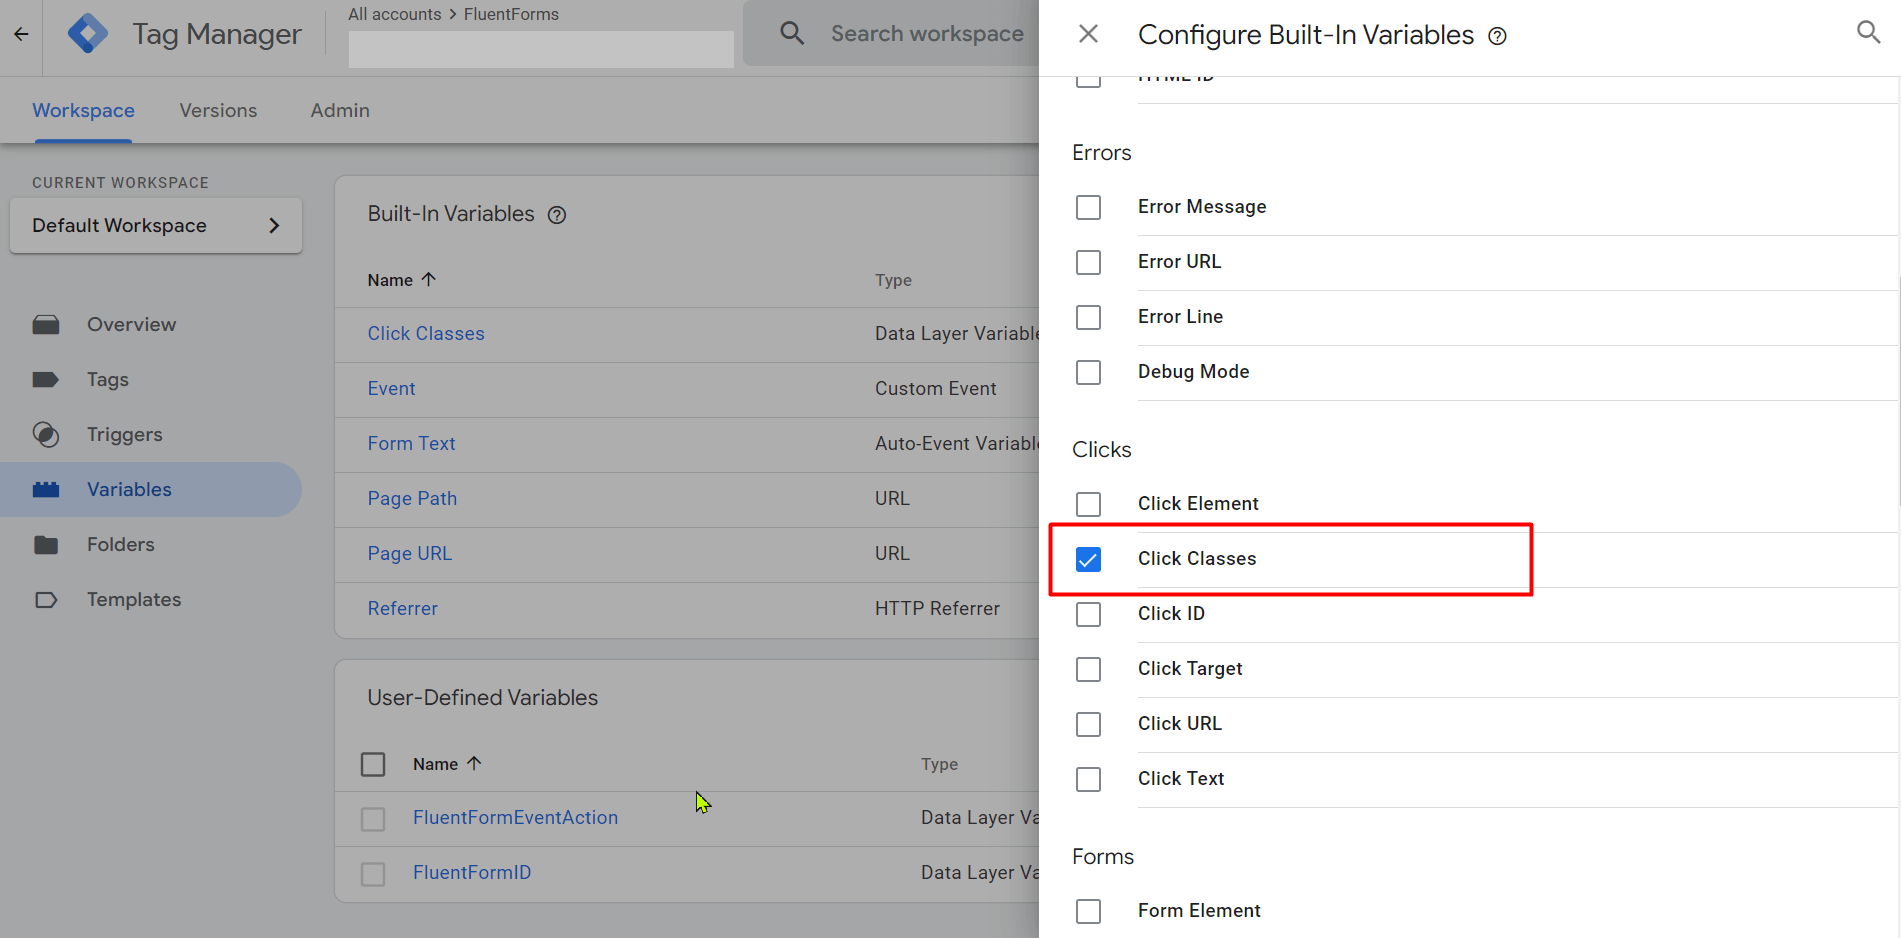Open the Referrer variable link
This screenshot has height=938, width=1901.
tap(403, 609)
